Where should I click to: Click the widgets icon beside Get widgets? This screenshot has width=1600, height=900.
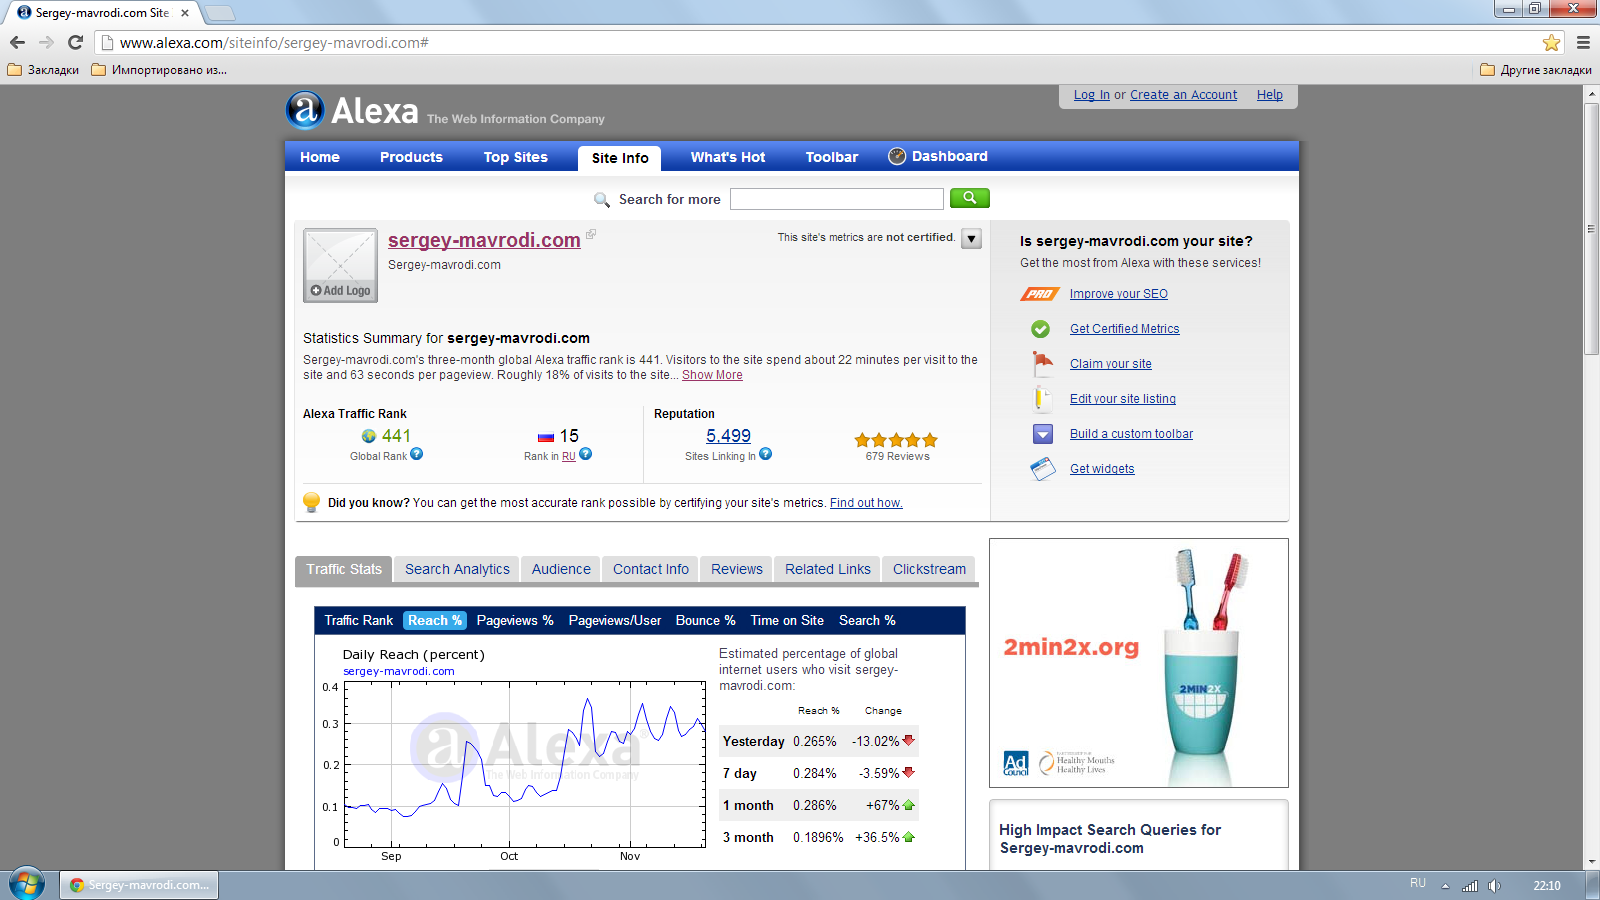pos(1043,469)
